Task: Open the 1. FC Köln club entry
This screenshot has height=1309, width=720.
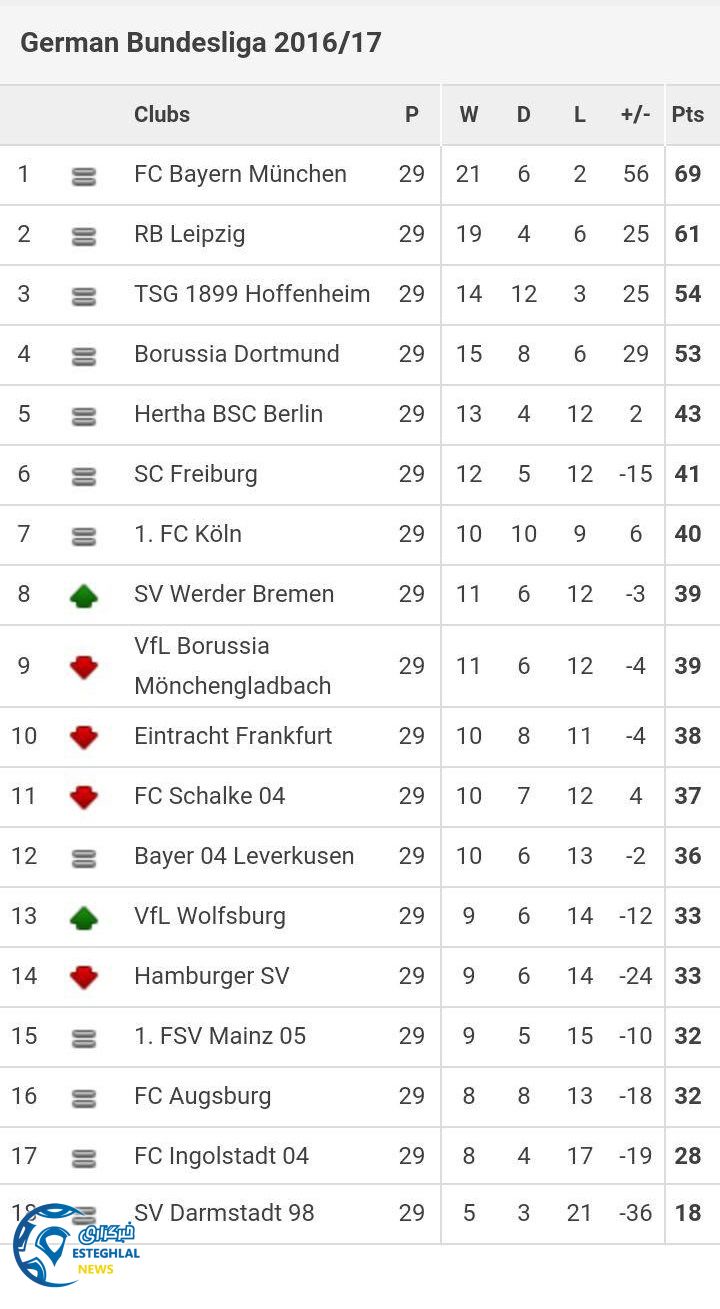Action: pos(188,534)
